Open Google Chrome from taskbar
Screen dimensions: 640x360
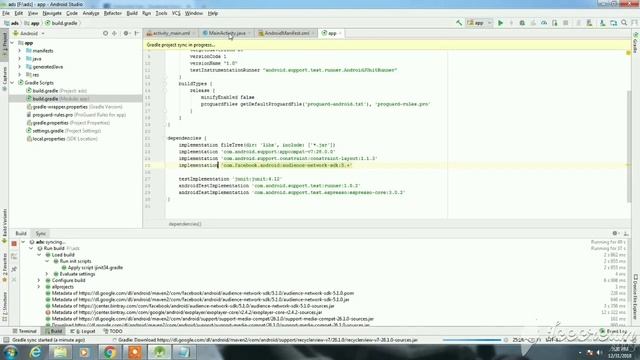coord(109,352)
